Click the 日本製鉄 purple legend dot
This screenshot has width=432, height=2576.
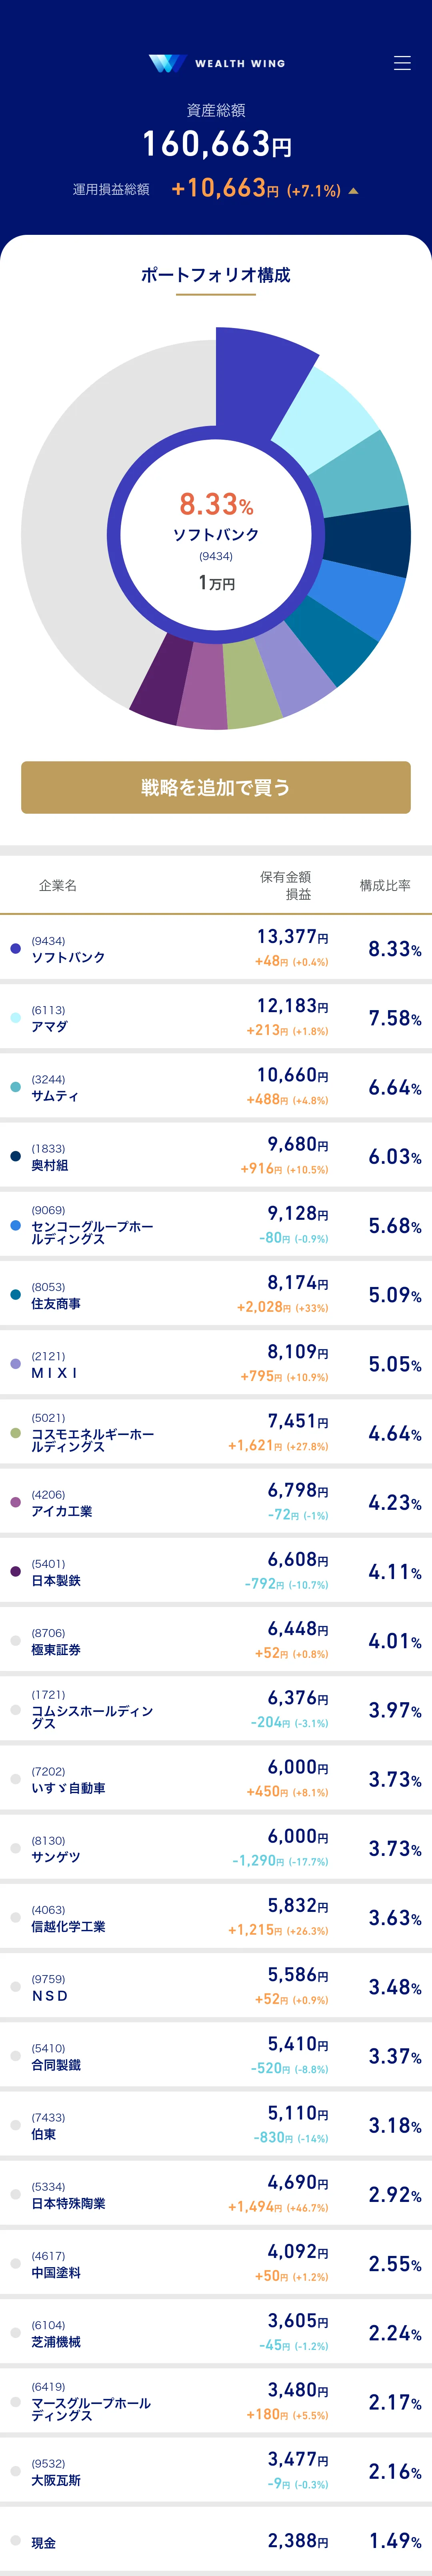[x=15, y=1571]
